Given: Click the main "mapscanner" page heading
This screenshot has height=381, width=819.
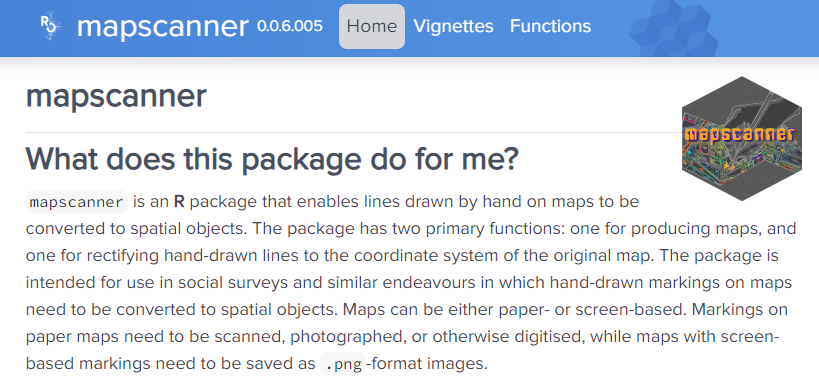Looking at the screenshot, I should [x=116, y=97].
